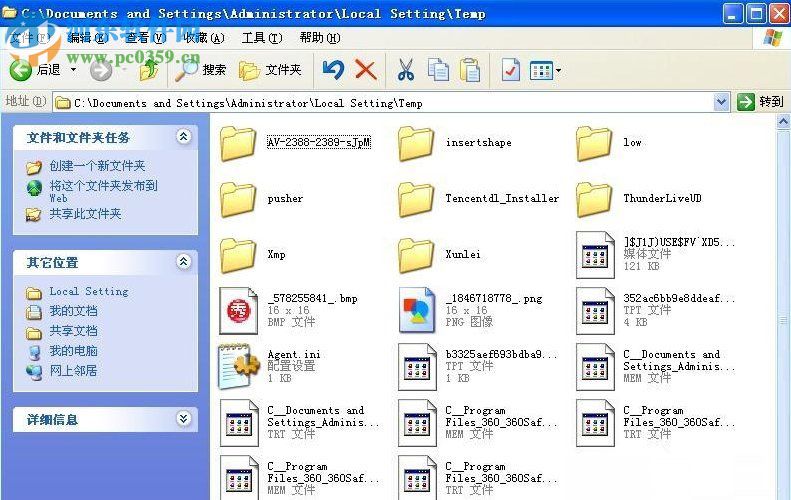
Task: Select C__Documents and Settings MEM file
Action: click(x=656, y=367)
